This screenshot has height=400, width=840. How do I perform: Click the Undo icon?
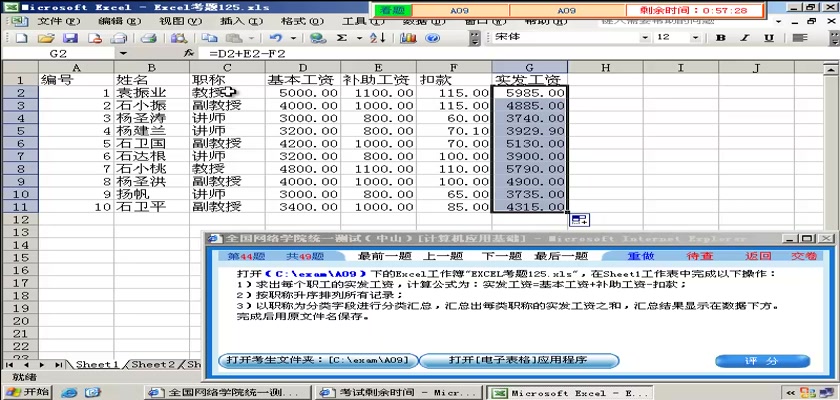tap(275, 38)
